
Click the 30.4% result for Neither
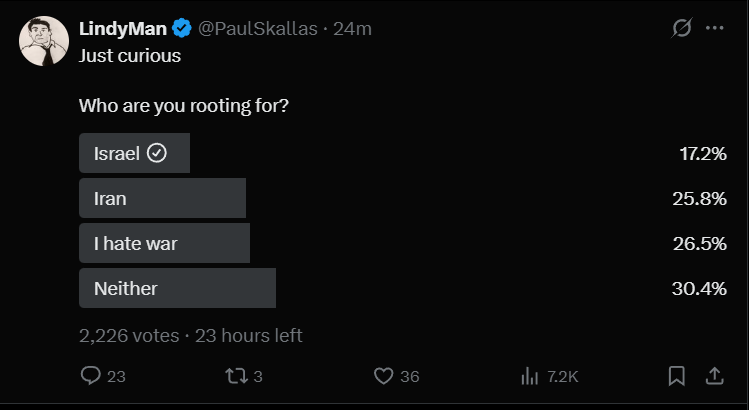pyautogui.click(x=699, y=288)
